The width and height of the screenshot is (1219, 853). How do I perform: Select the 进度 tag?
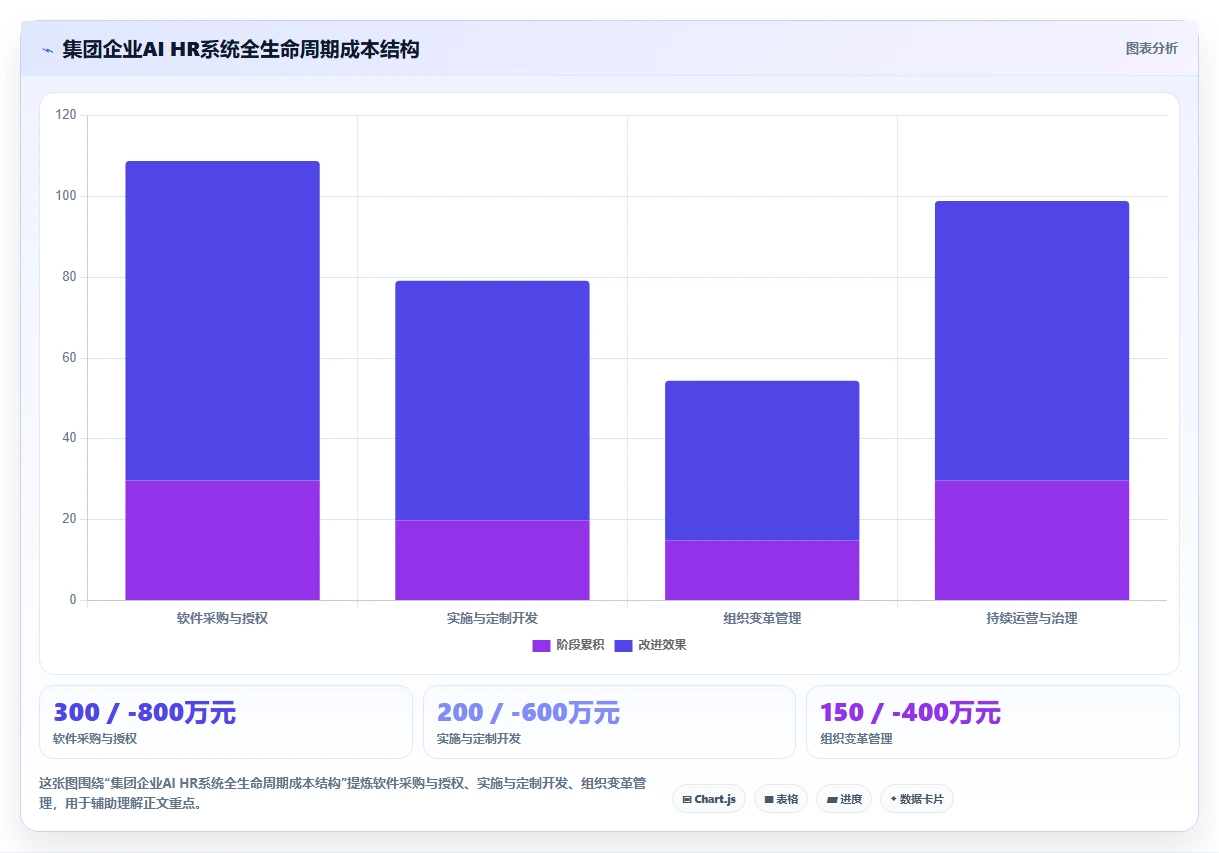click(x=844, y=799)
